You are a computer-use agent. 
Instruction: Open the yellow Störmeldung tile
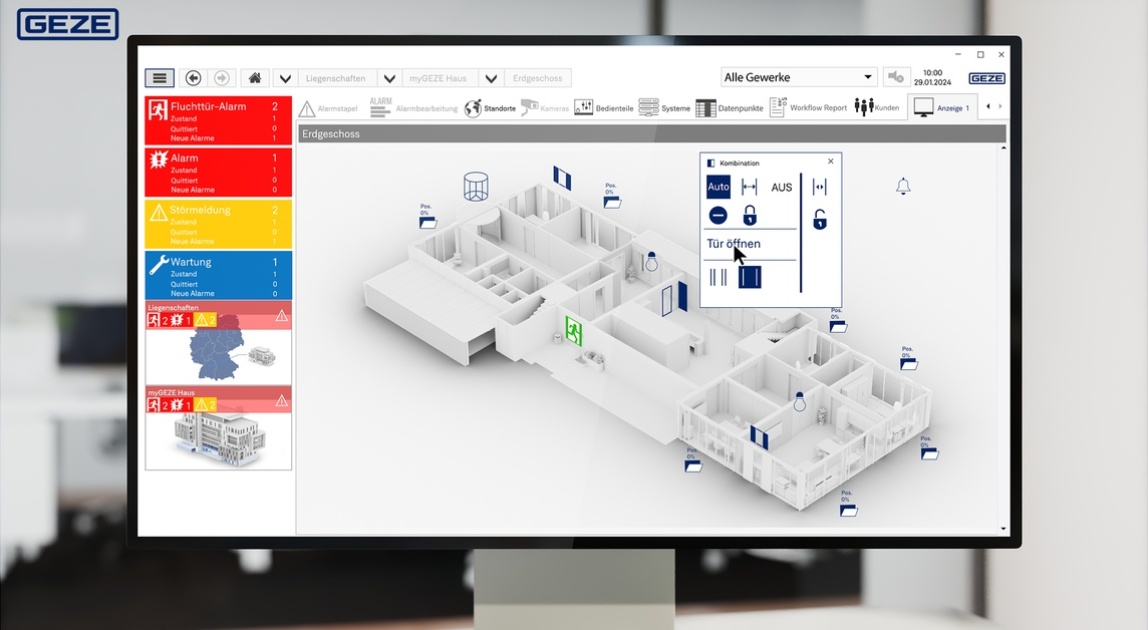218,224
